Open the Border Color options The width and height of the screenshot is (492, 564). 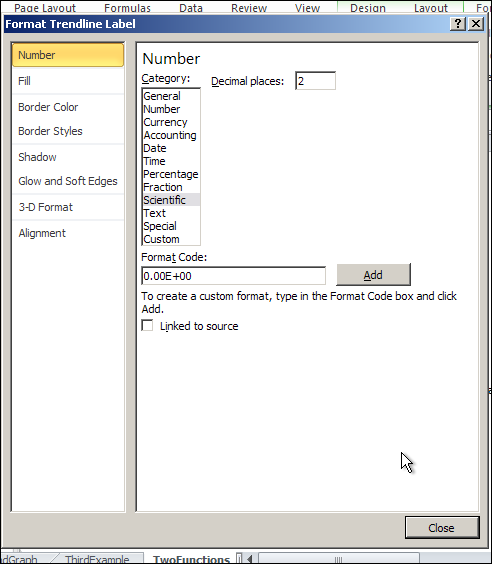pyautogui.click(x=68, y=107)
